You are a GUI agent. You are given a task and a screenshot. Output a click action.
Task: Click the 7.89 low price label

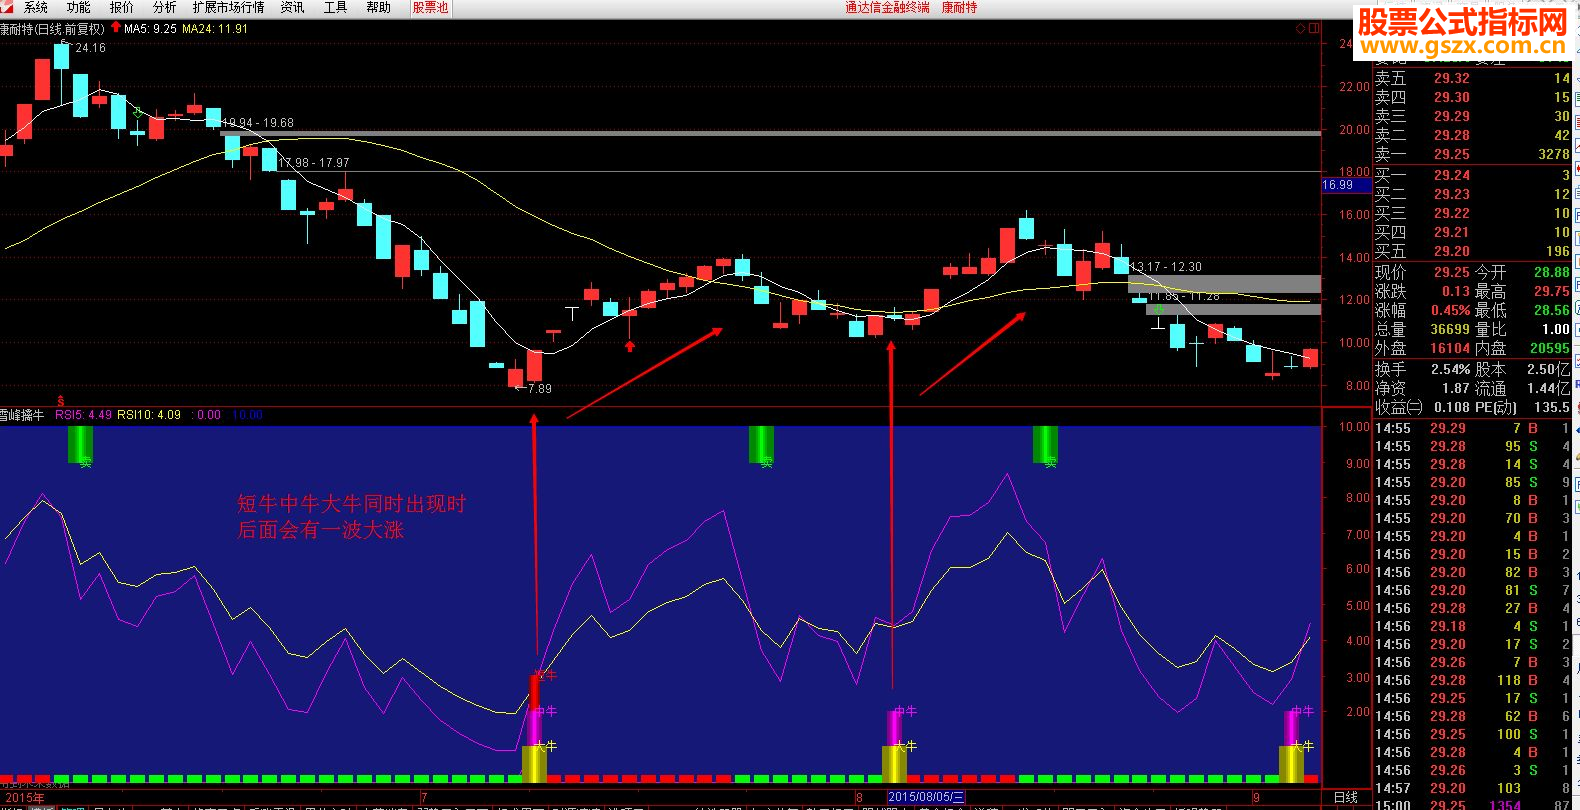pyautogui.click(x=539, y=389)
